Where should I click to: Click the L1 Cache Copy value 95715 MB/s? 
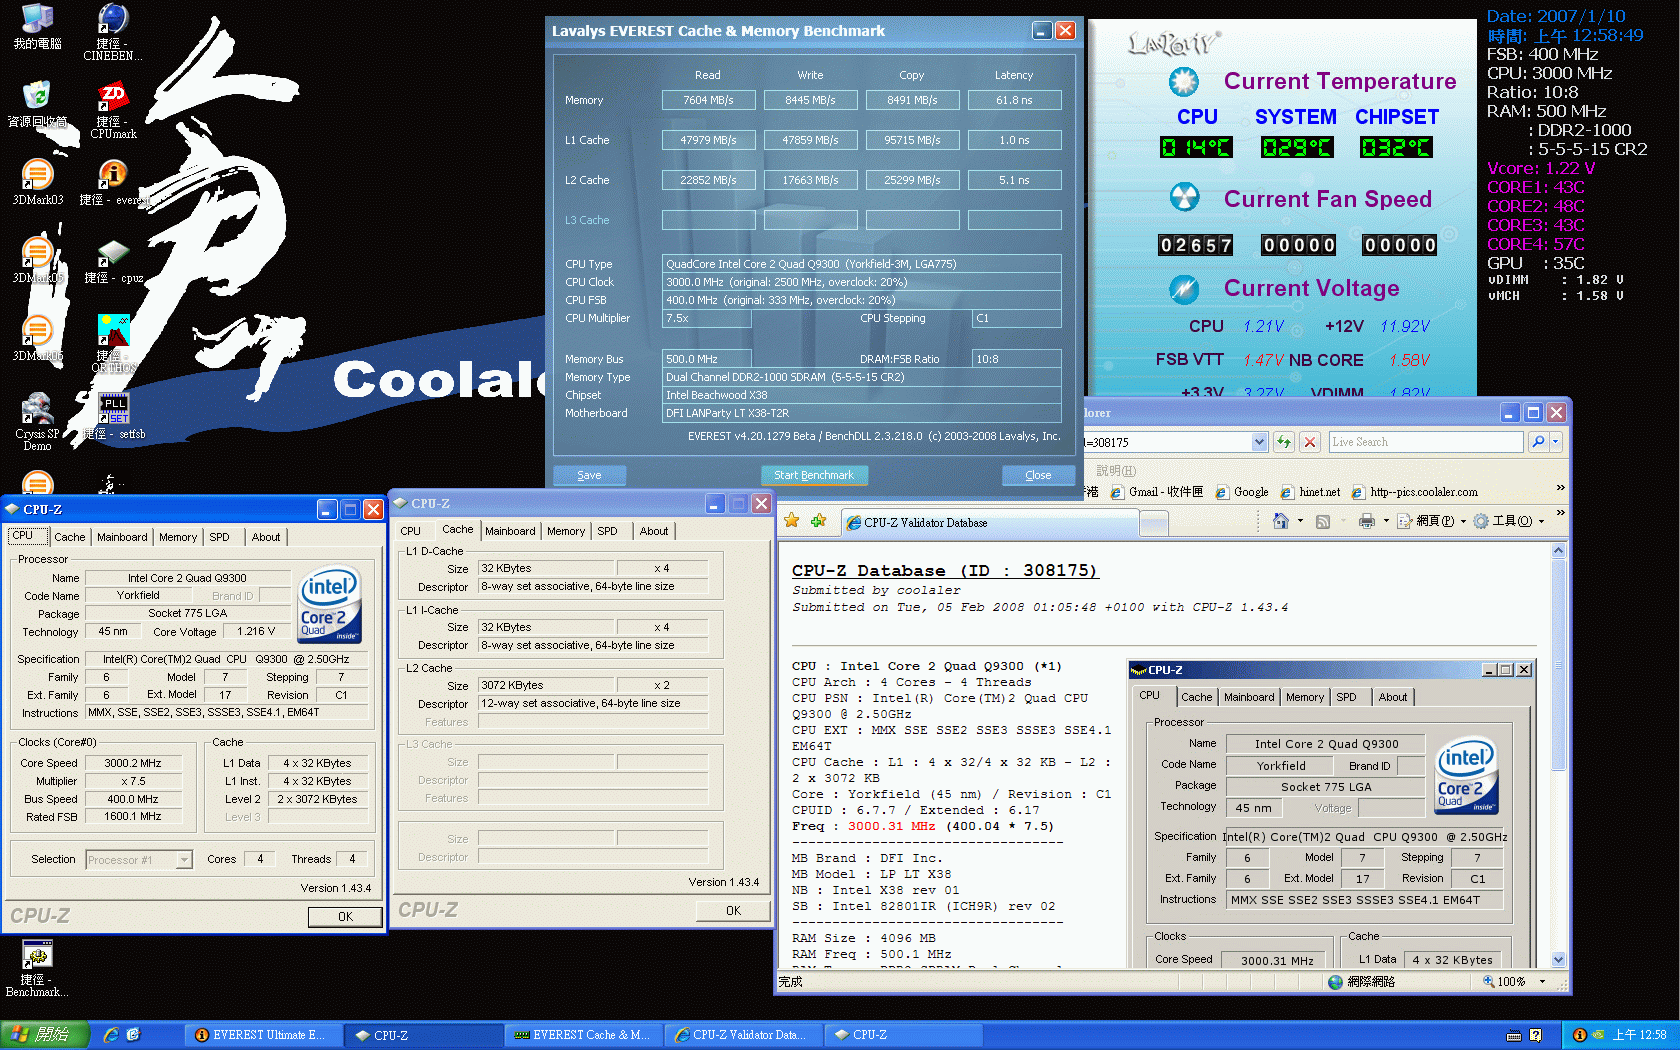[x=912, y=140]
